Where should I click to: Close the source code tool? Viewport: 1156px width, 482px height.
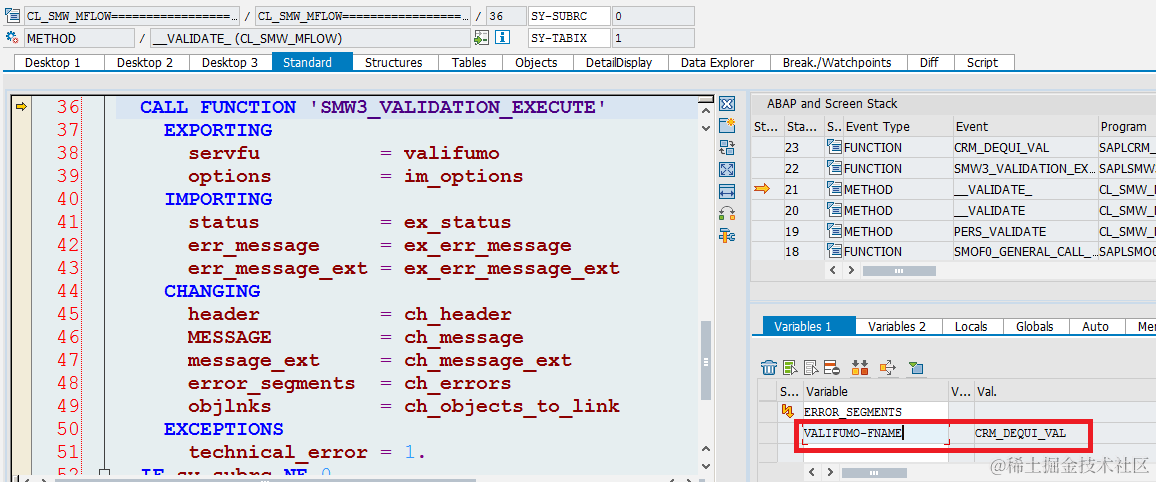pos(727,104)
